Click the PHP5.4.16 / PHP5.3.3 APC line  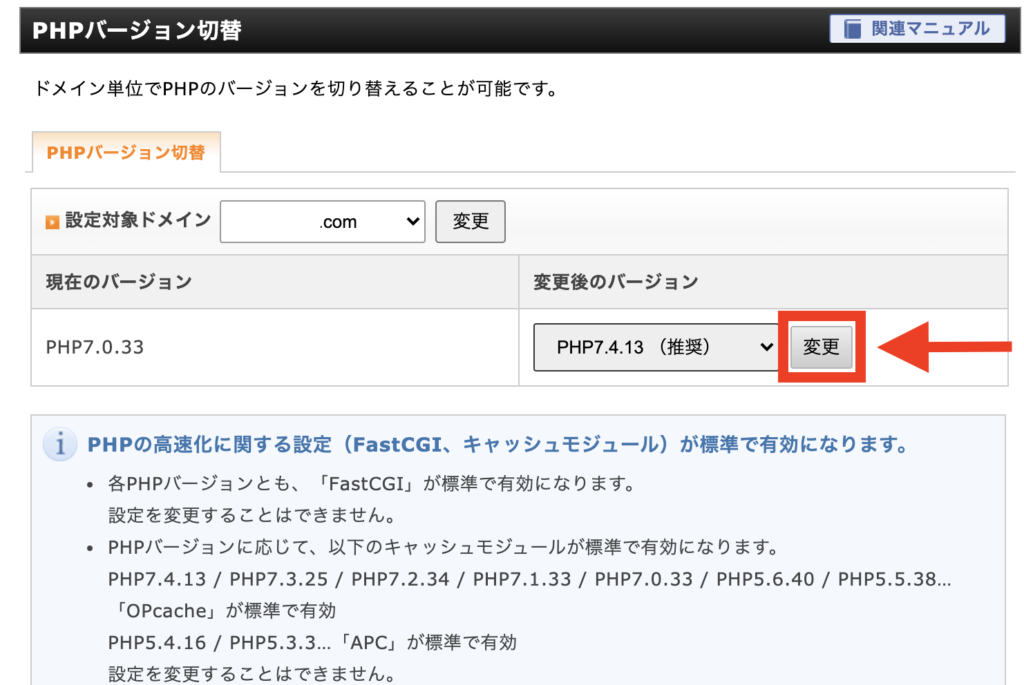coord(312,641)
